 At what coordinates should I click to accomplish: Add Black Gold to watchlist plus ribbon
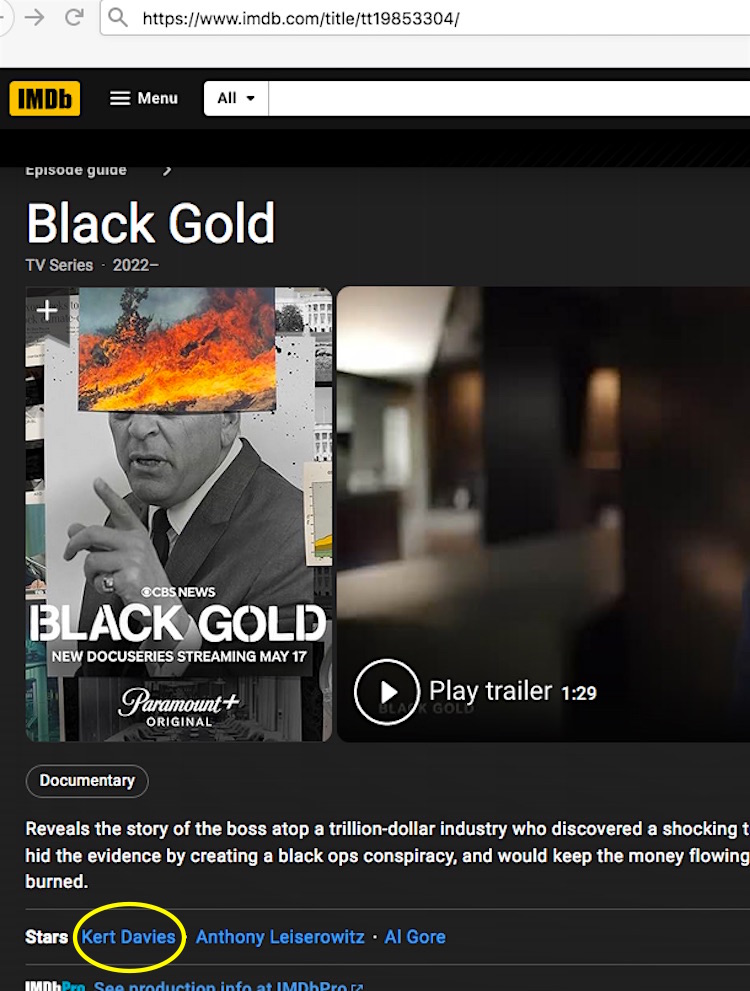[47, 312]
